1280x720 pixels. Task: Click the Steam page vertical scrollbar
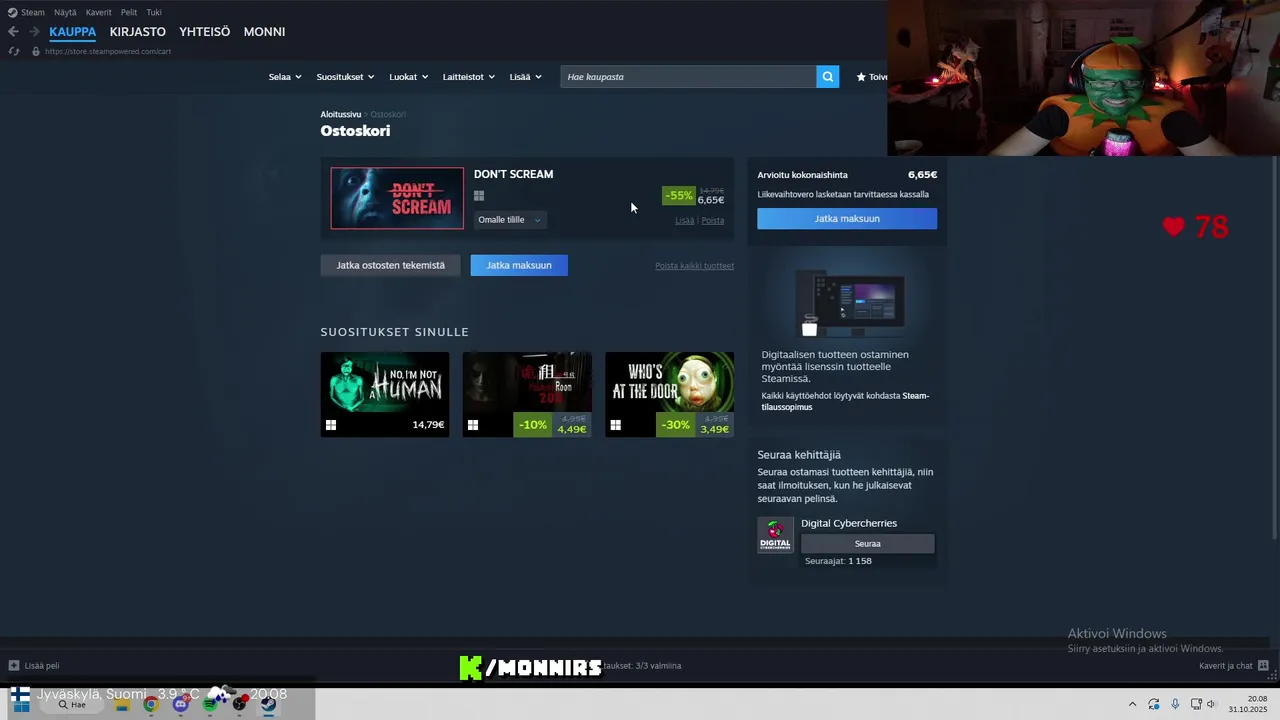(x=1274, y=350)
